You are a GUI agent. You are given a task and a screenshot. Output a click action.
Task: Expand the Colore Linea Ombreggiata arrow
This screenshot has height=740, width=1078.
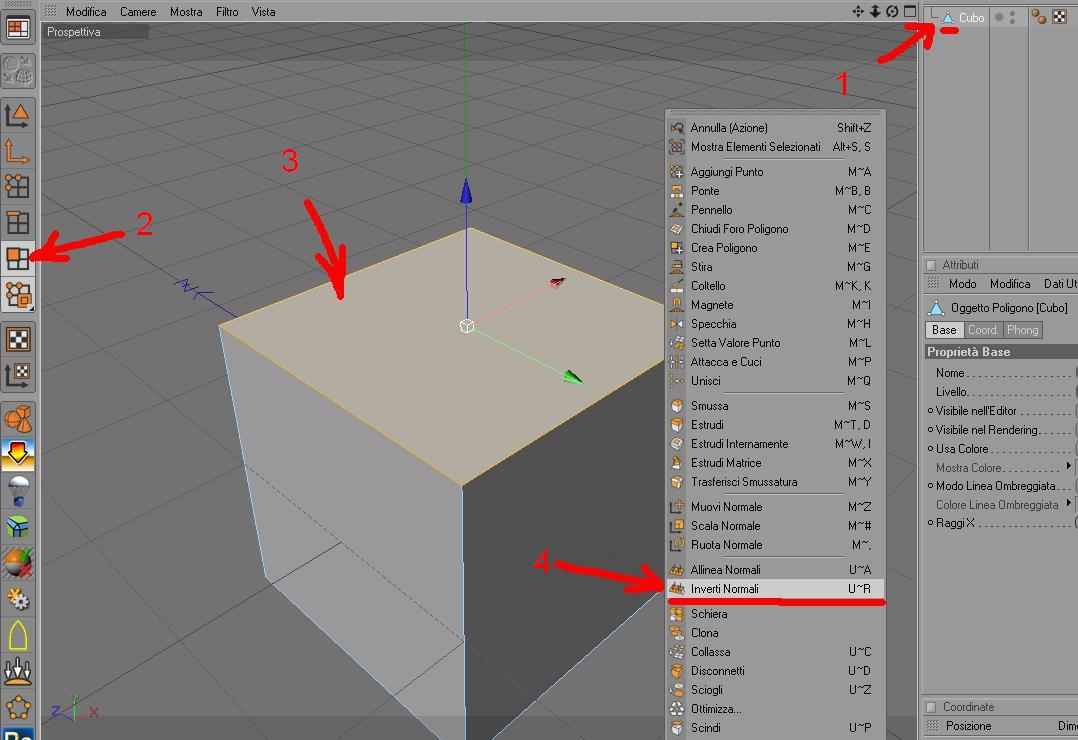(x=1068, y=503)
